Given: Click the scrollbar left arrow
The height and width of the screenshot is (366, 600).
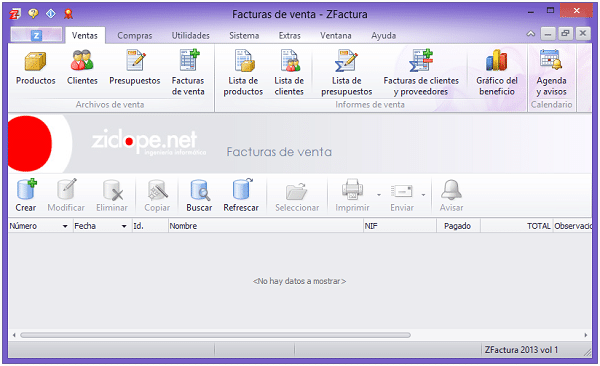Looking at the screenshot, I should click(14, 335).
